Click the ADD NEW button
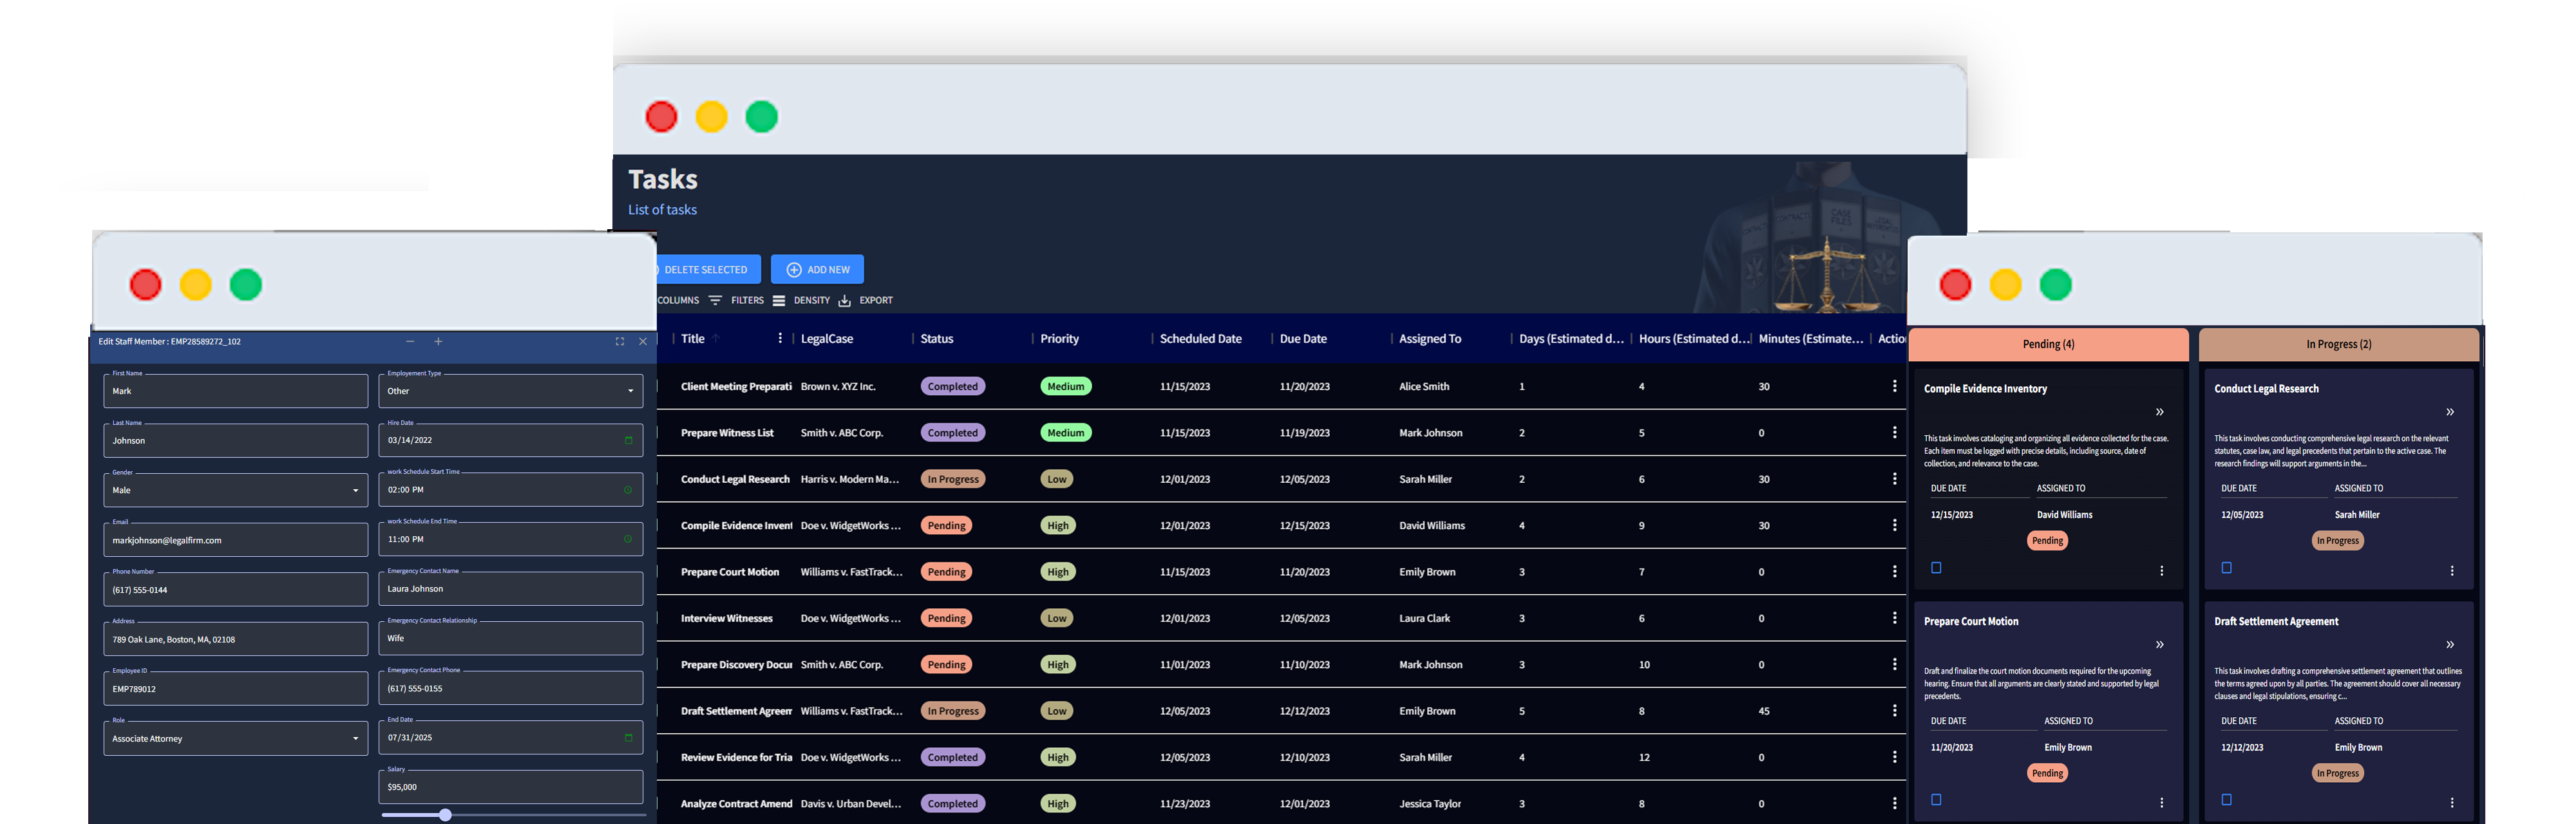 817,269
